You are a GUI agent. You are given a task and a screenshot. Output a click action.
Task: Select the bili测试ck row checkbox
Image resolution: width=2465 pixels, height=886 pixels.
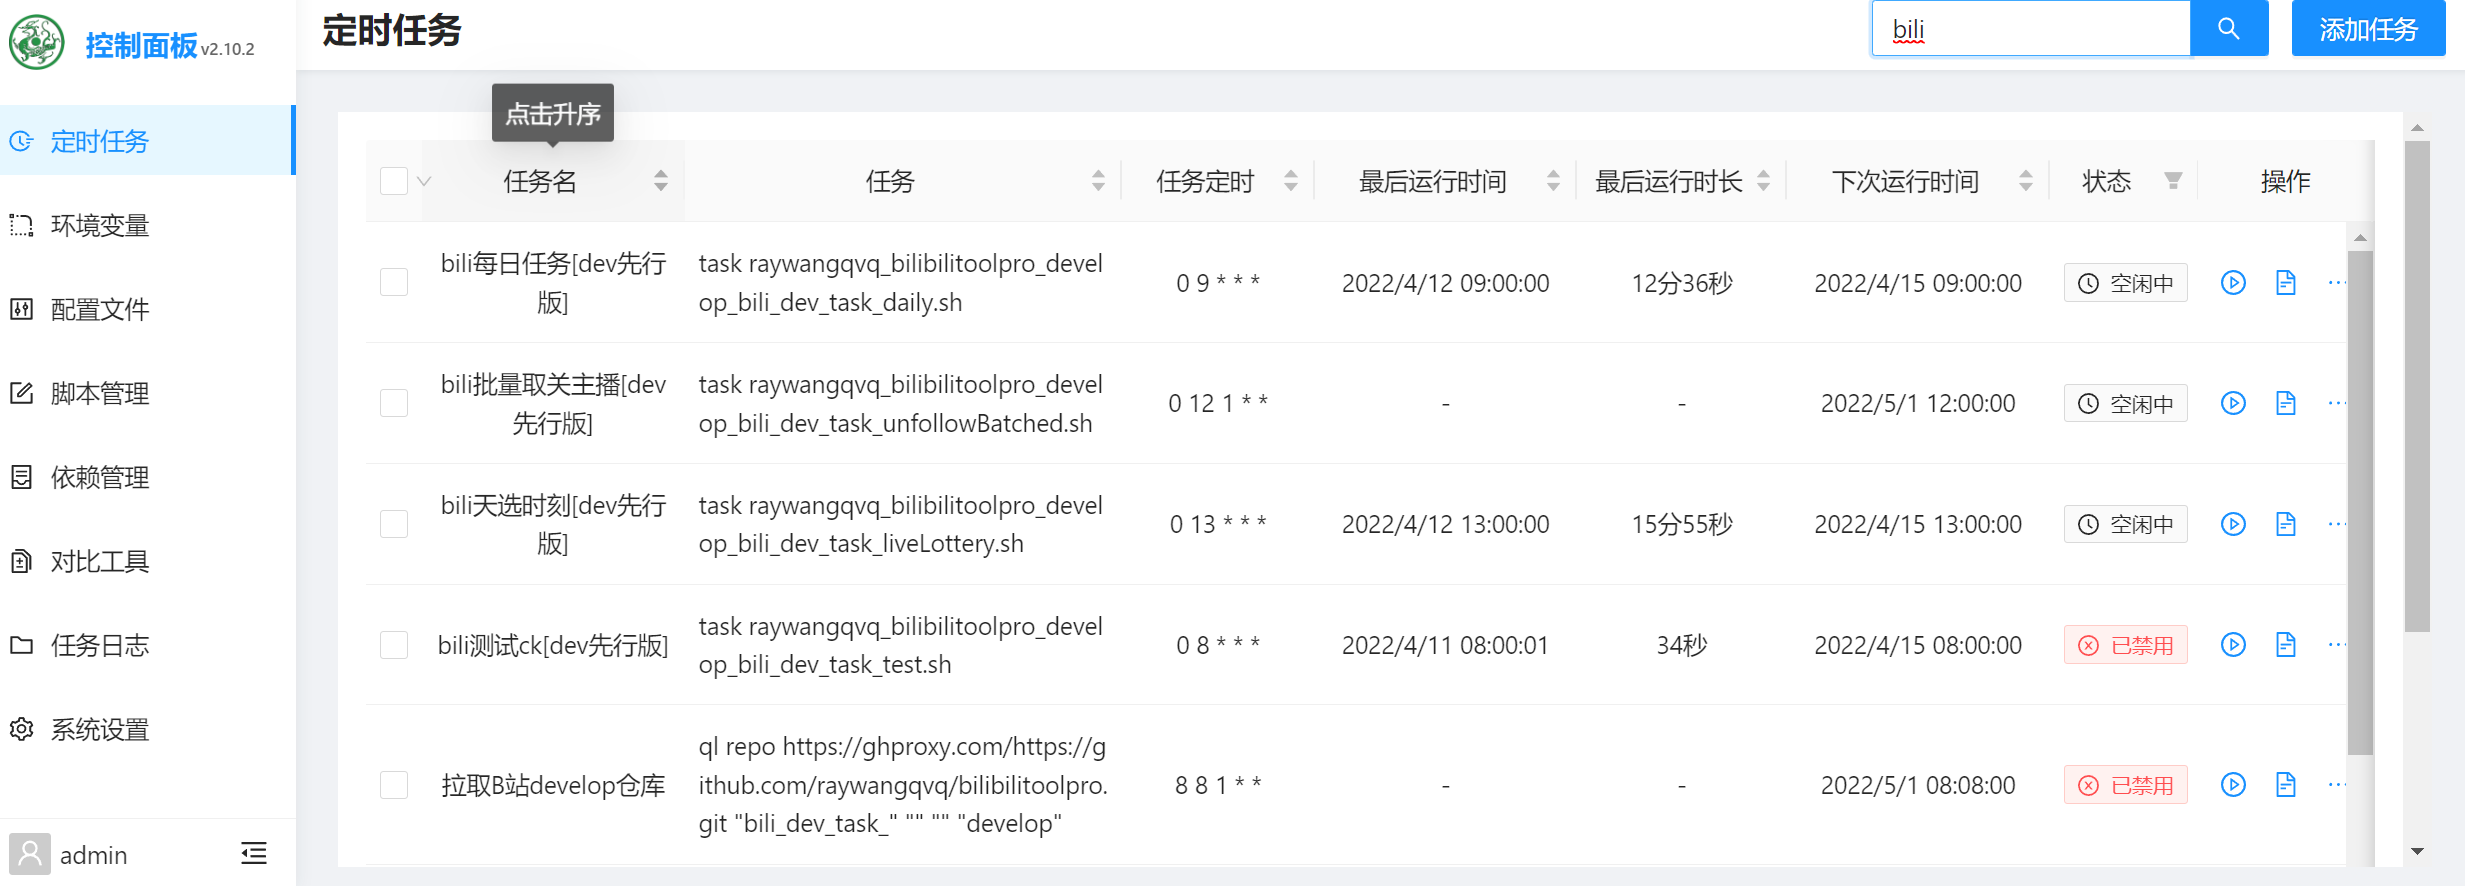pos(394,645)
